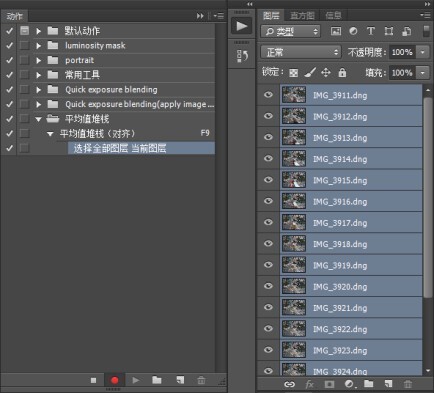Open the 不透明度 opacity slider dropdown
This screenshot has height=393, width=434.
422,52
